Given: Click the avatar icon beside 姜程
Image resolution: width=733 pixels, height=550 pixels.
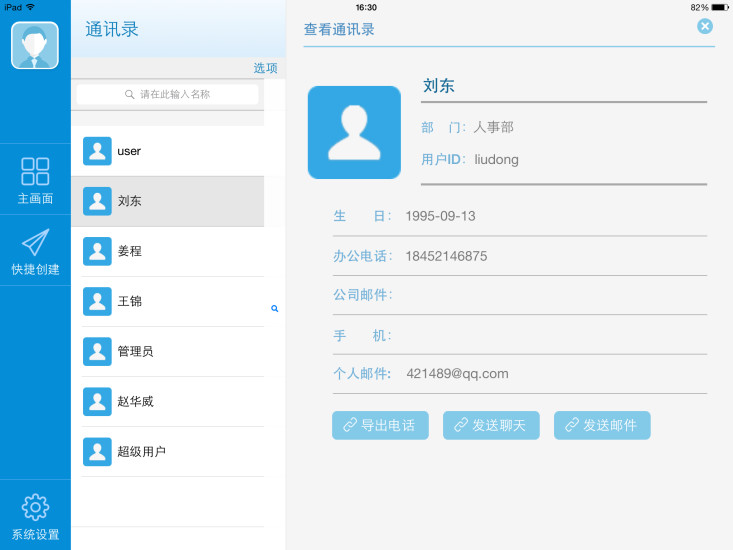Looking at the screenshot, I should pos(97,251).
